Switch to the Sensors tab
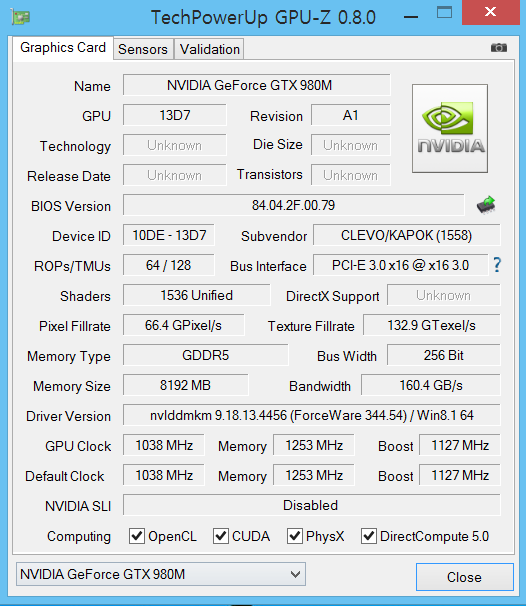Image resolution: width=526 pixels, height=606 pixels. point(143,49)
